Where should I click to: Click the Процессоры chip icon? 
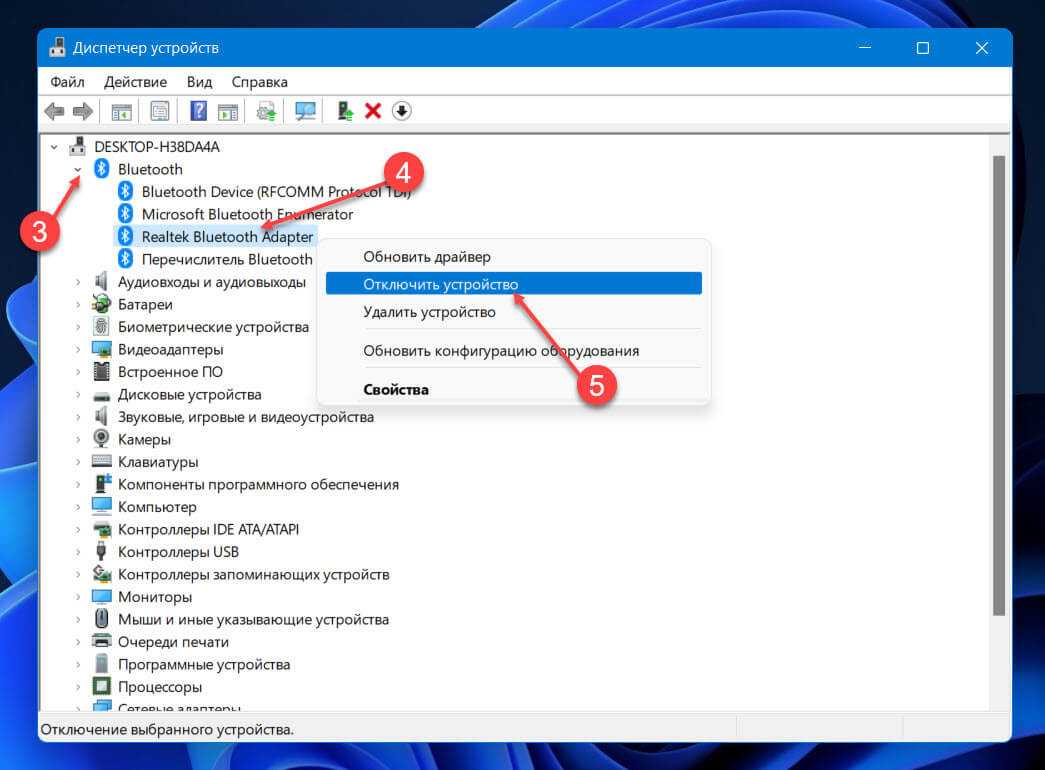(x=101, y=686)
